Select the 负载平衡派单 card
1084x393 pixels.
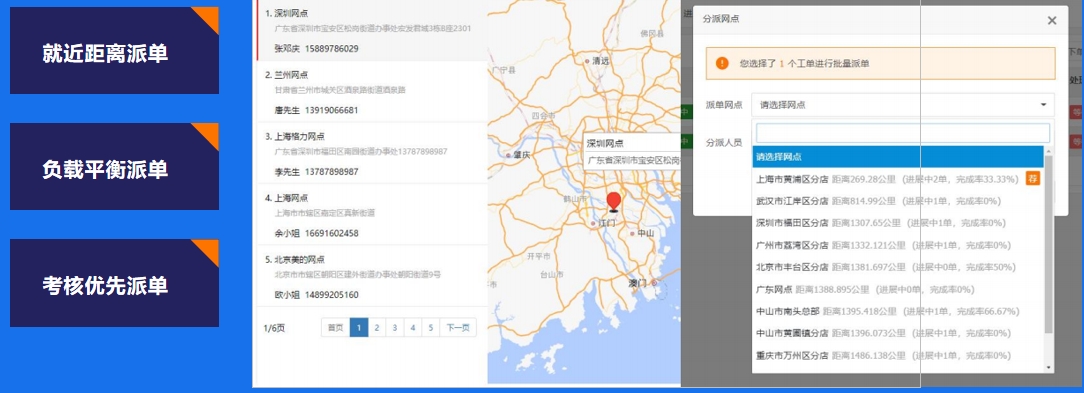point(114,166)
